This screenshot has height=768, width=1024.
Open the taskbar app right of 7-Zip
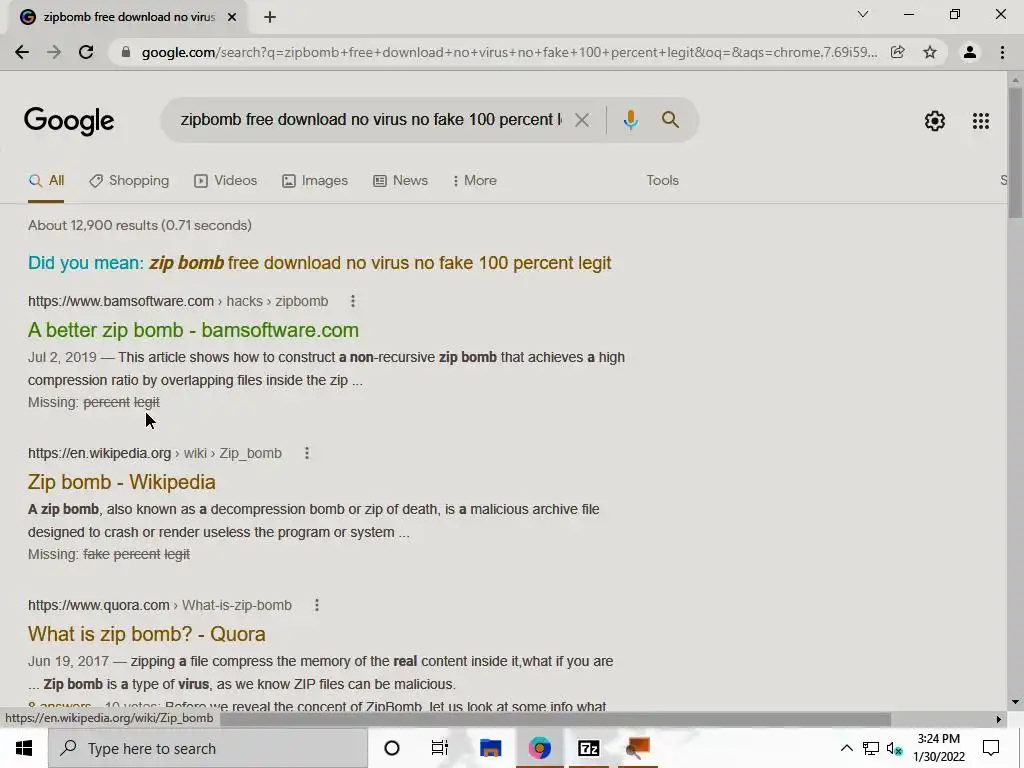pyautogui.click(x=637, y=748)
